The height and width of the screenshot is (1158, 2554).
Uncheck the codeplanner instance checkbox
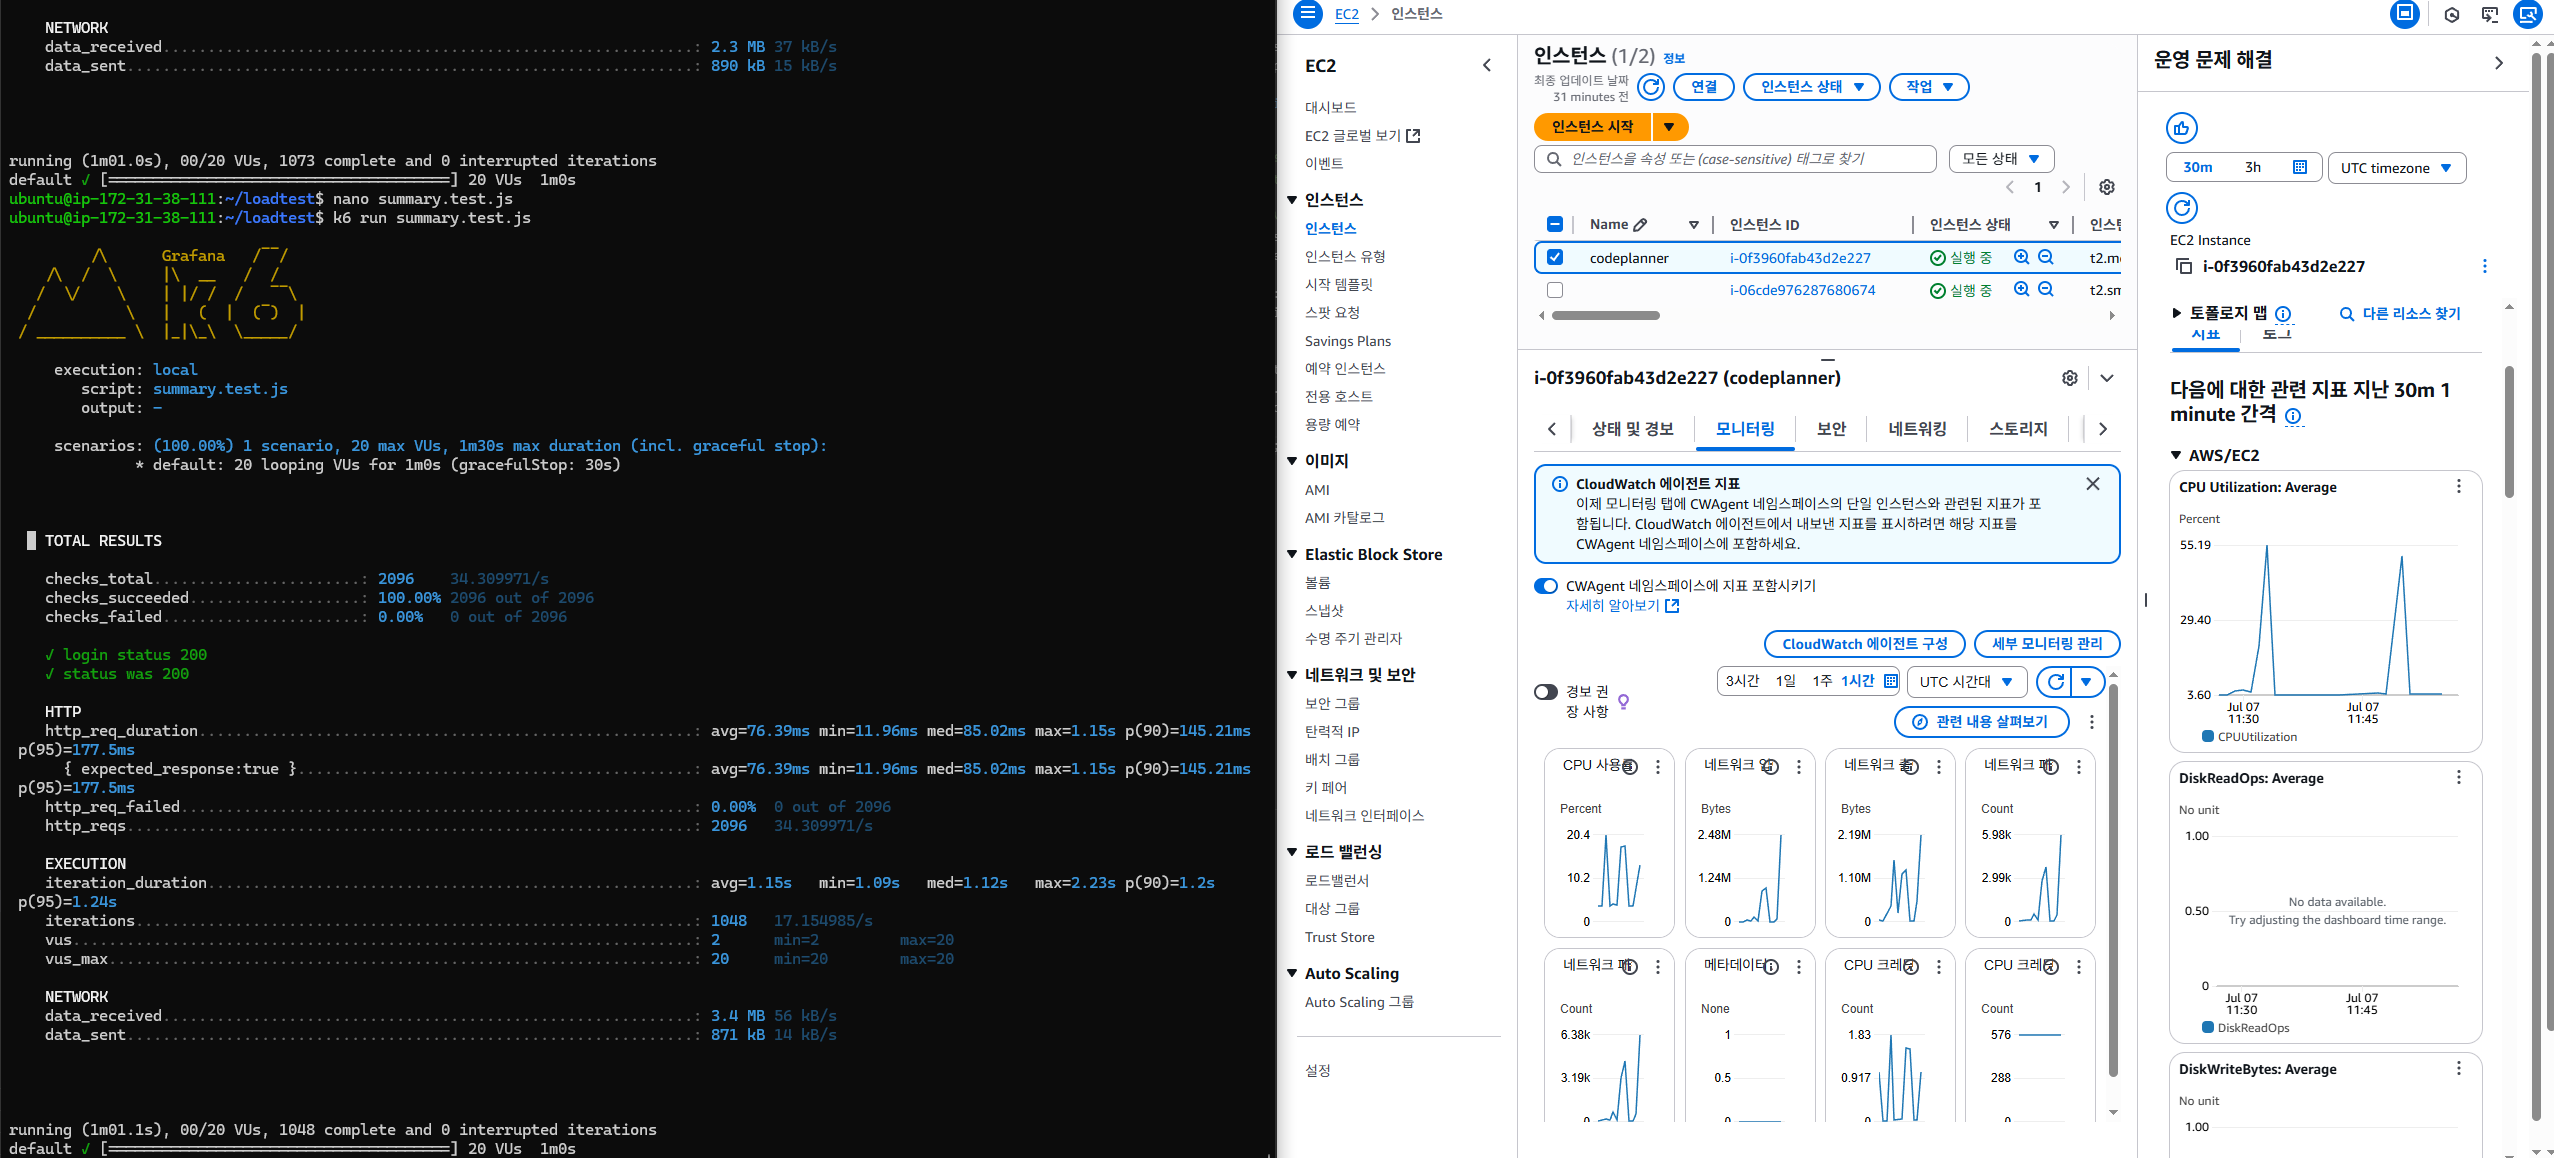1554,257
